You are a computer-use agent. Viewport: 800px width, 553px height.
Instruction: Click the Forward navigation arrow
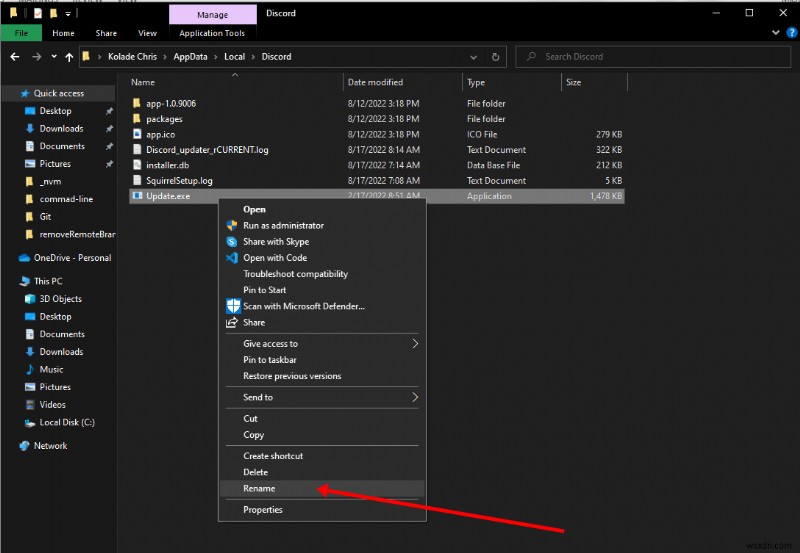click(36, 57)
